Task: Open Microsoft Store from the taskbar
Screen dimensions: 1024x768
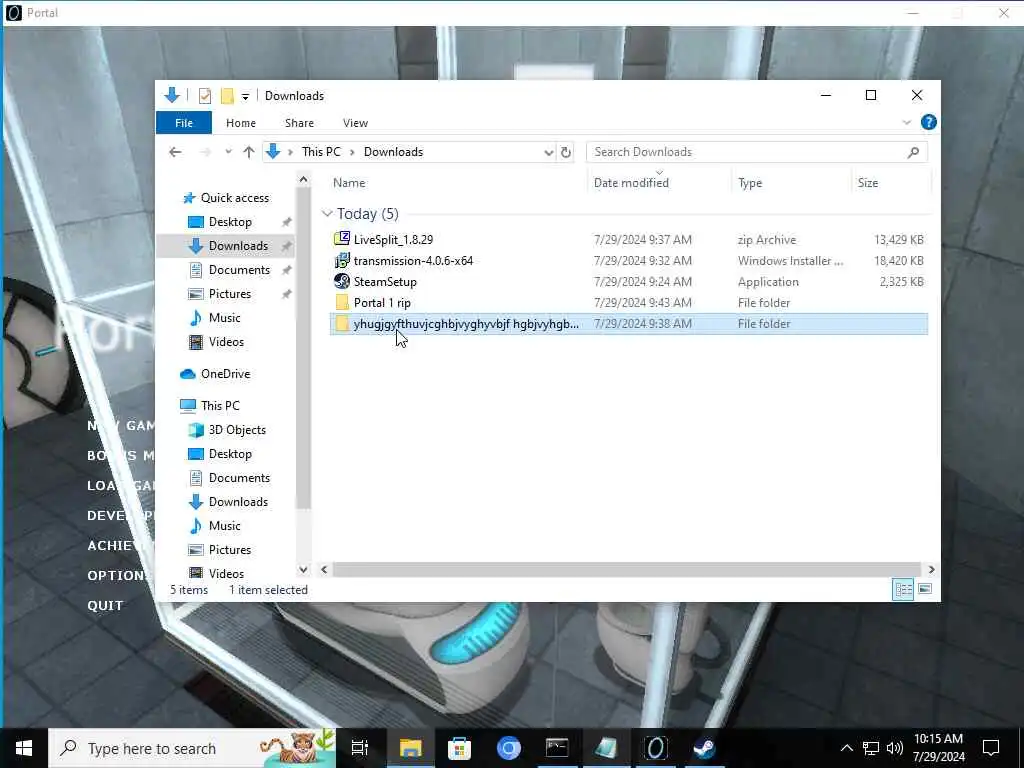Action: click(x=459, y=748)
